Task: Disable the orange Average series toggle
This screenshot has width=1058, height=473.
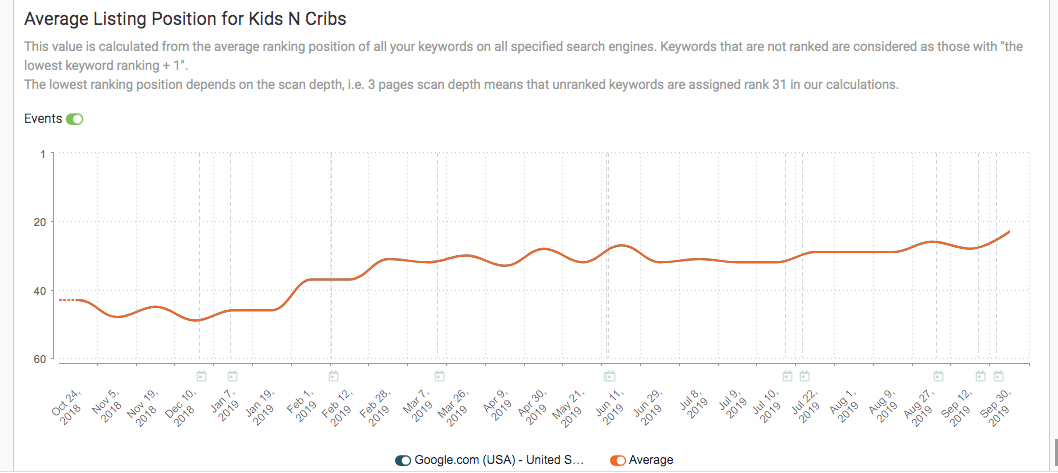Action: [x=618, y=460]
